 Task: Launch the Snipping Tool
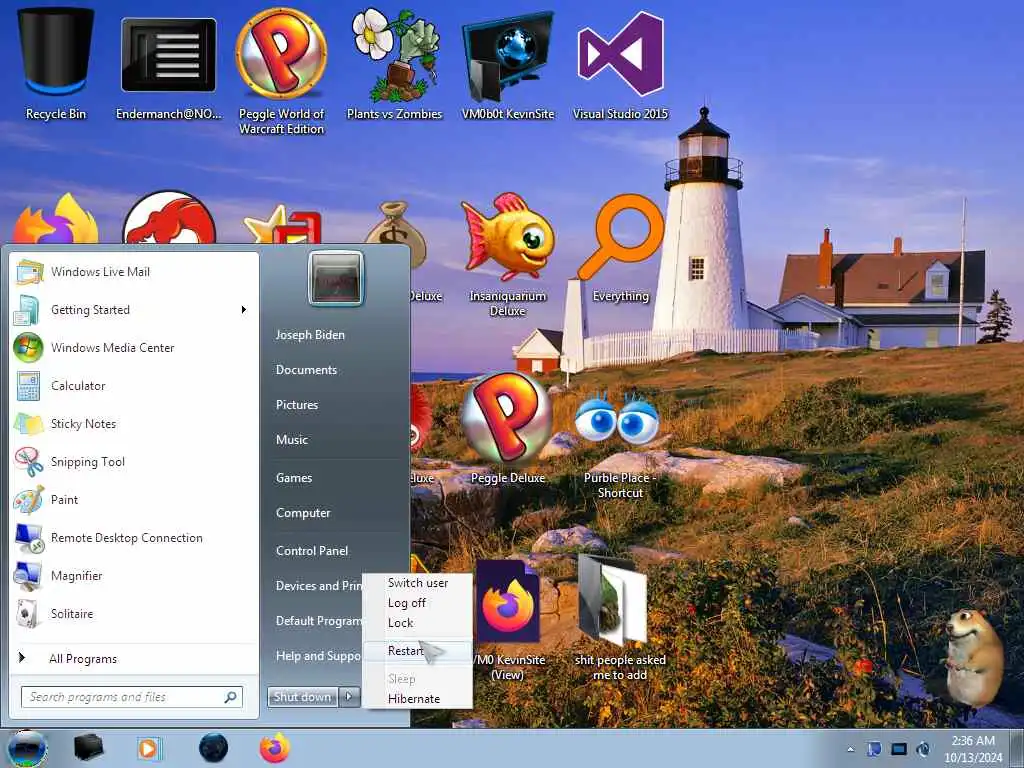tap(134, 462)
